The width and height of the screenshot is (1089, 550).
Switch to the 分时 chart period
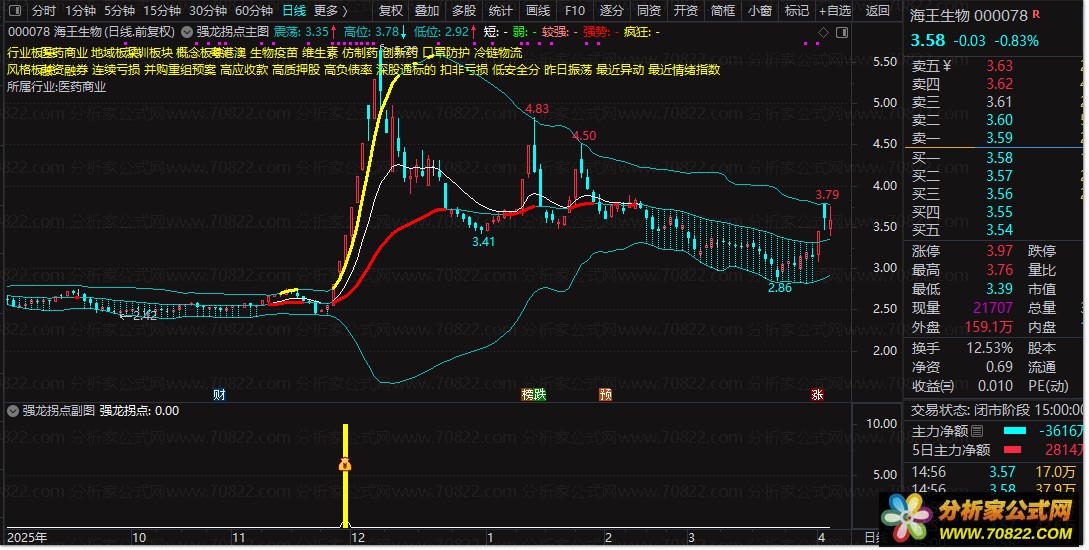tap(44, 10)
